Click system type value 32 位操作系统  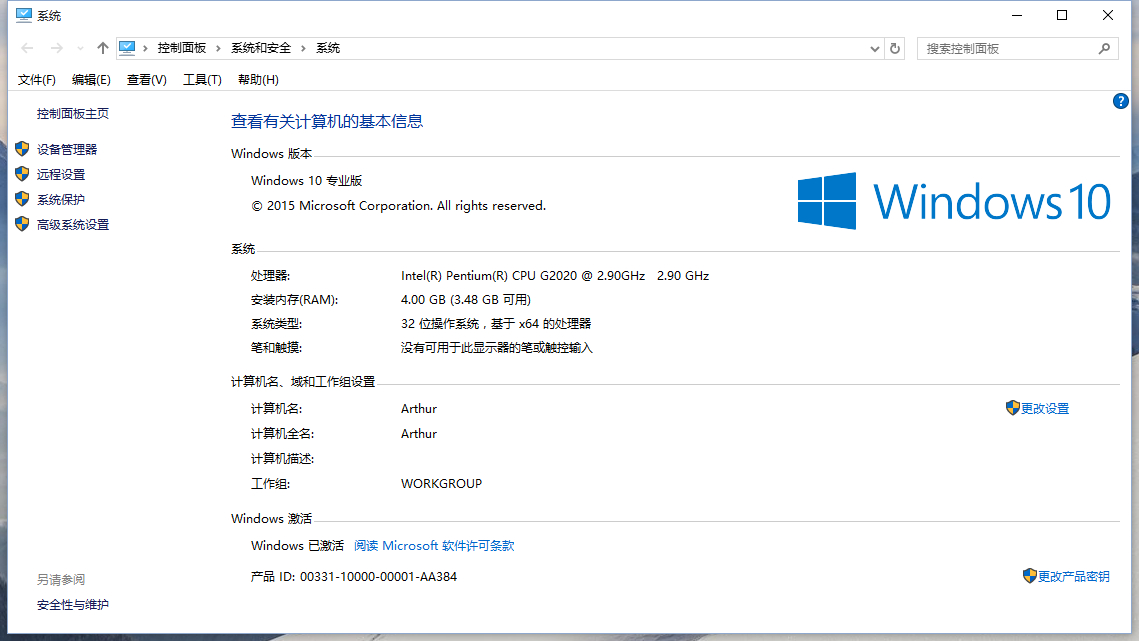496,323
